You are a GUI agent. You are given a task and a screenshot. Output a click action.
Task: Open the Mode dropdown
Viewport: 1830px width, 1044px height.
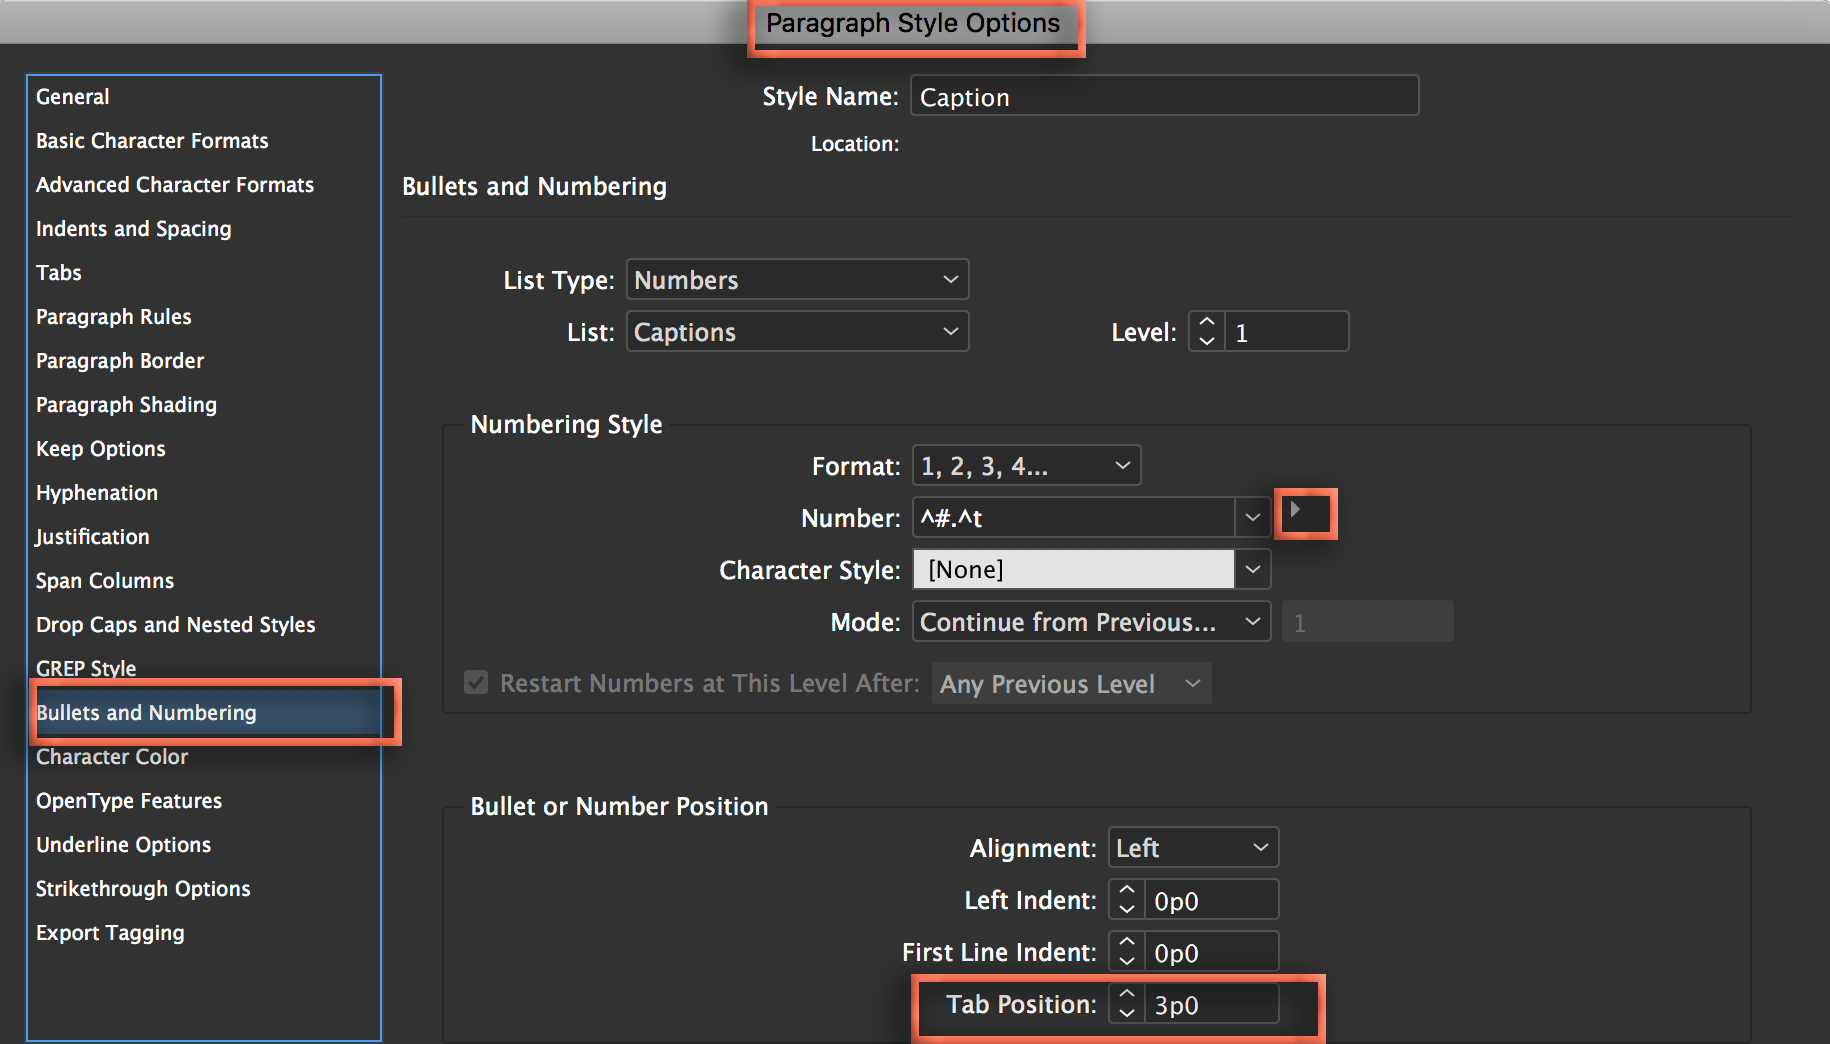[1090, 622]
